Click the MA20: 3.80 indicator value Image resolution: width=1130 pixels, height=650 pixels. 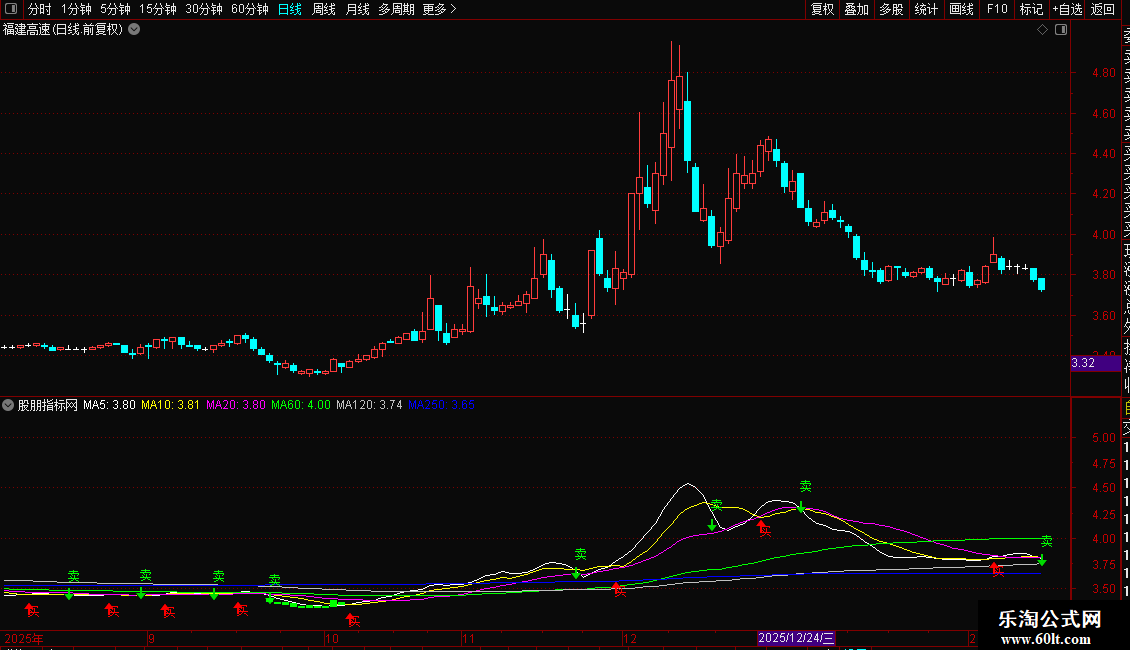236,405
